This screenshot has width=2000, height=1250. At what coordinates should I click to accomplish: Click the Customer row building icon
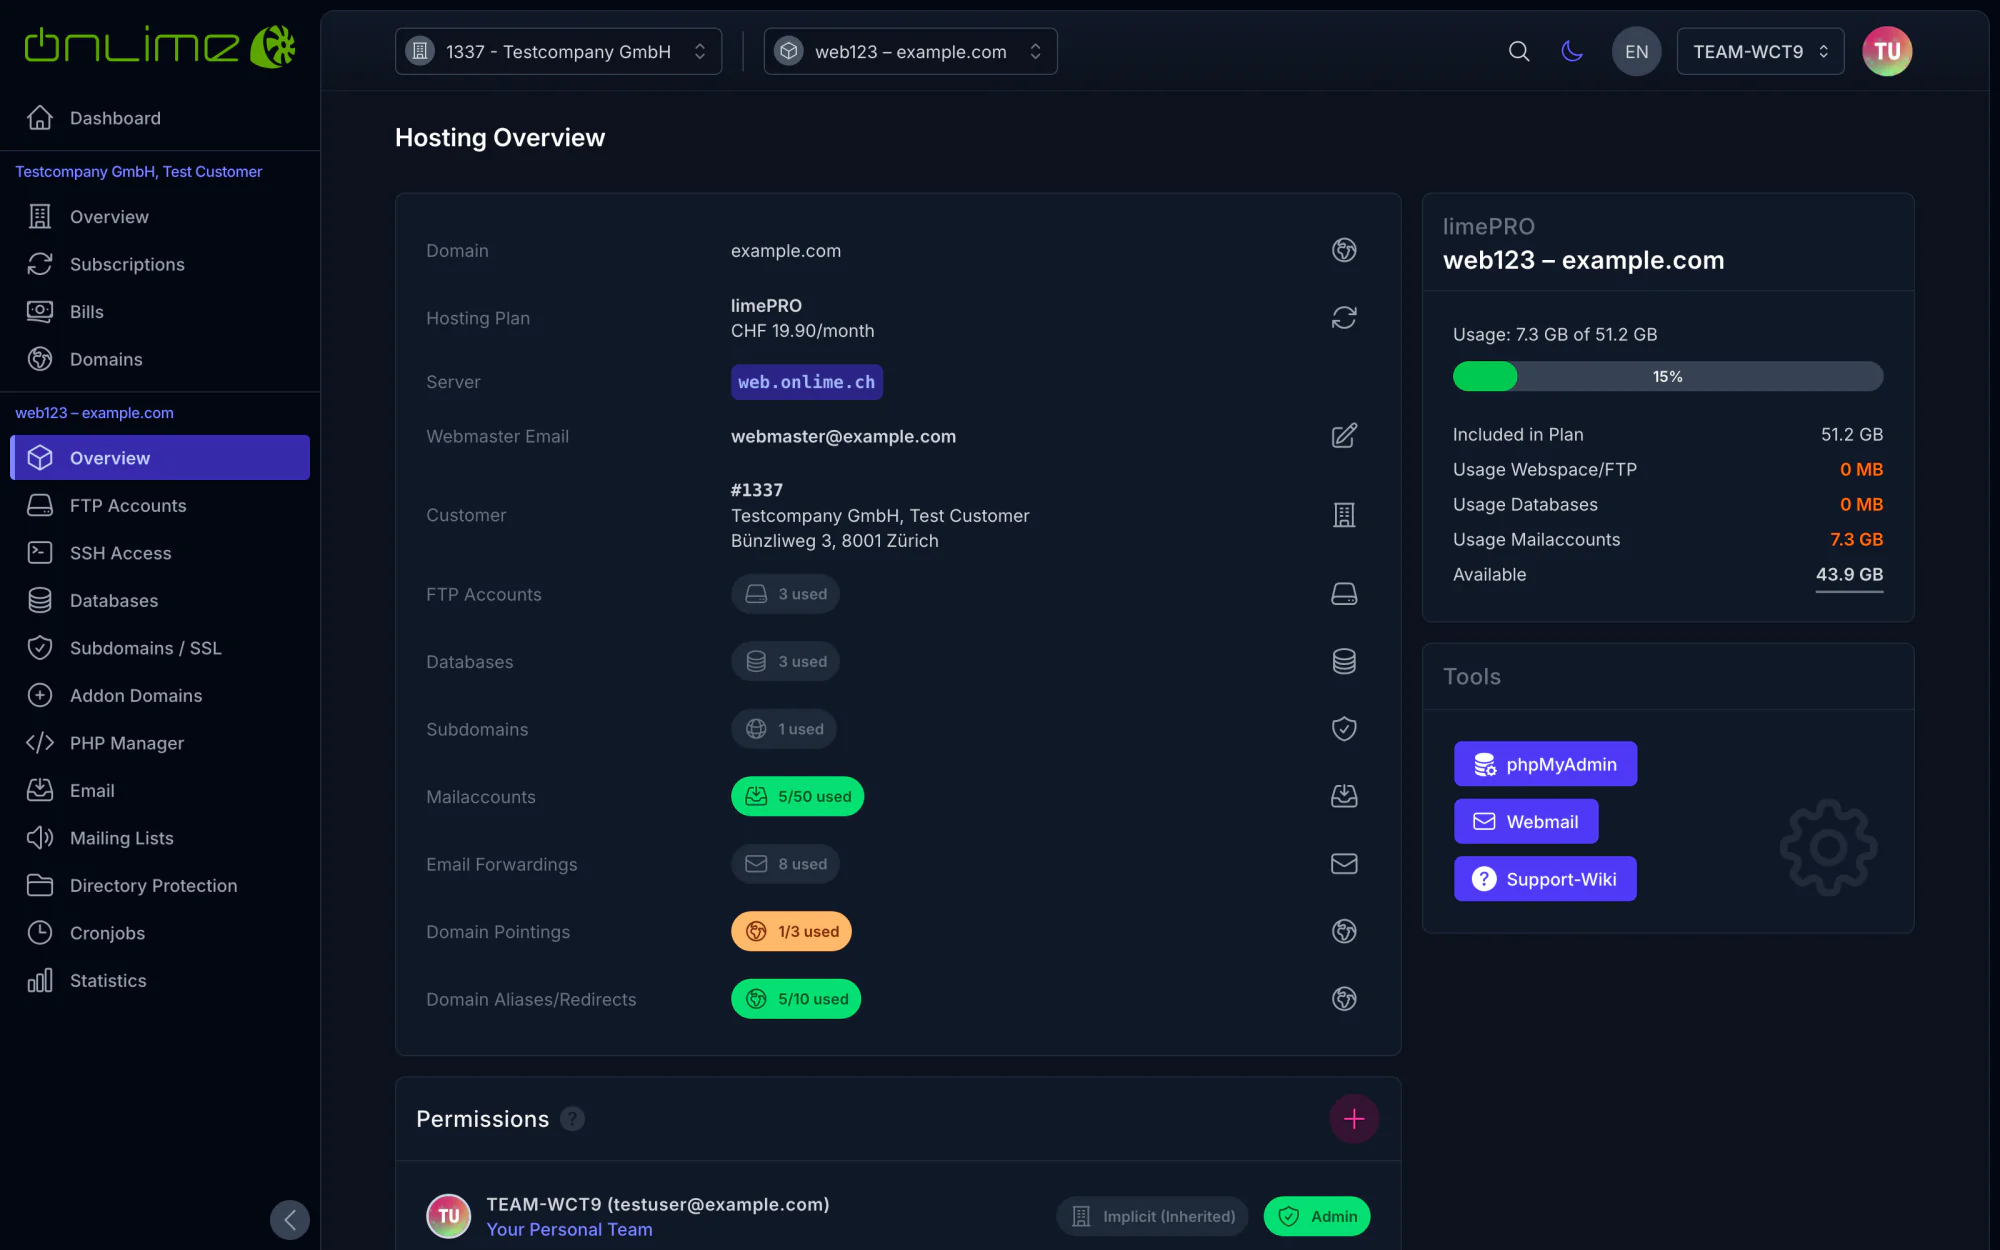[x=1344, y=515]
